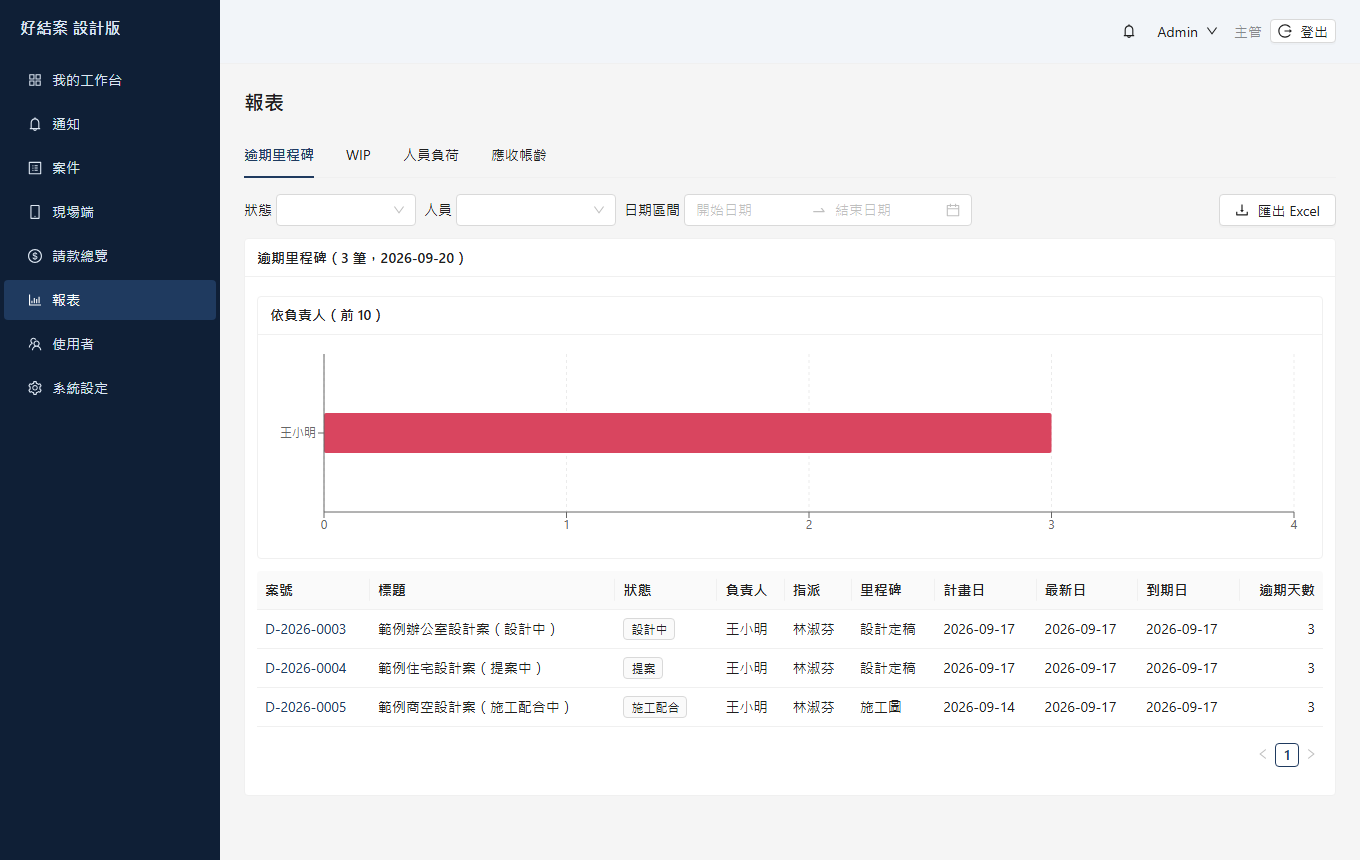The width and height of the screenshot is (1360, 860).
Task: Click the 案件 list icon in sidebar
Action: click(x=35, y=168)
